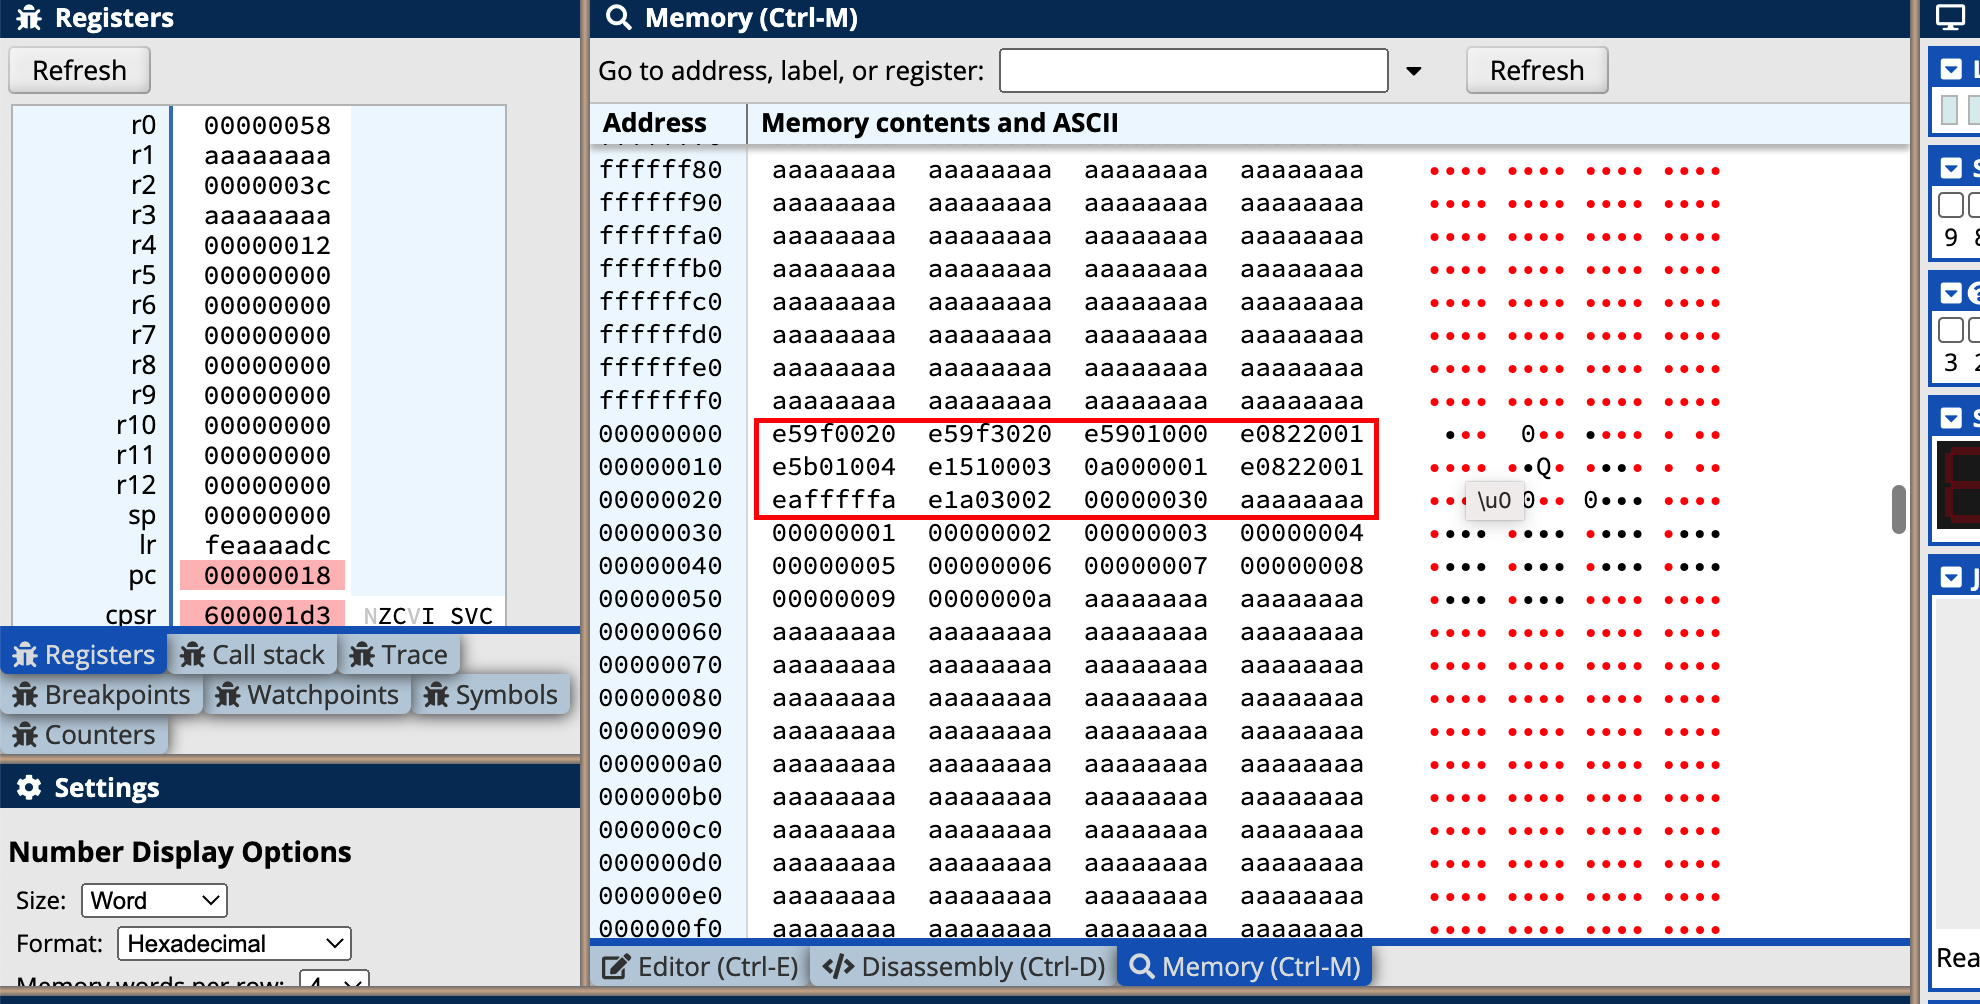Click the monitor devices icon in top-right header
Viewport: 1980px width, 1004px height.
[x=1950, y=18]
